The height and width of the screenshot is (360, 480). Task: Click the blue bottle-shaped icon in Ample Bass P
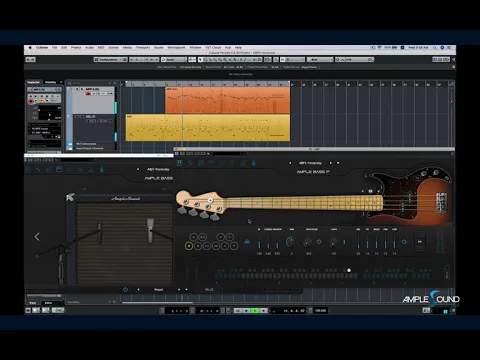[x=254, y=163]
